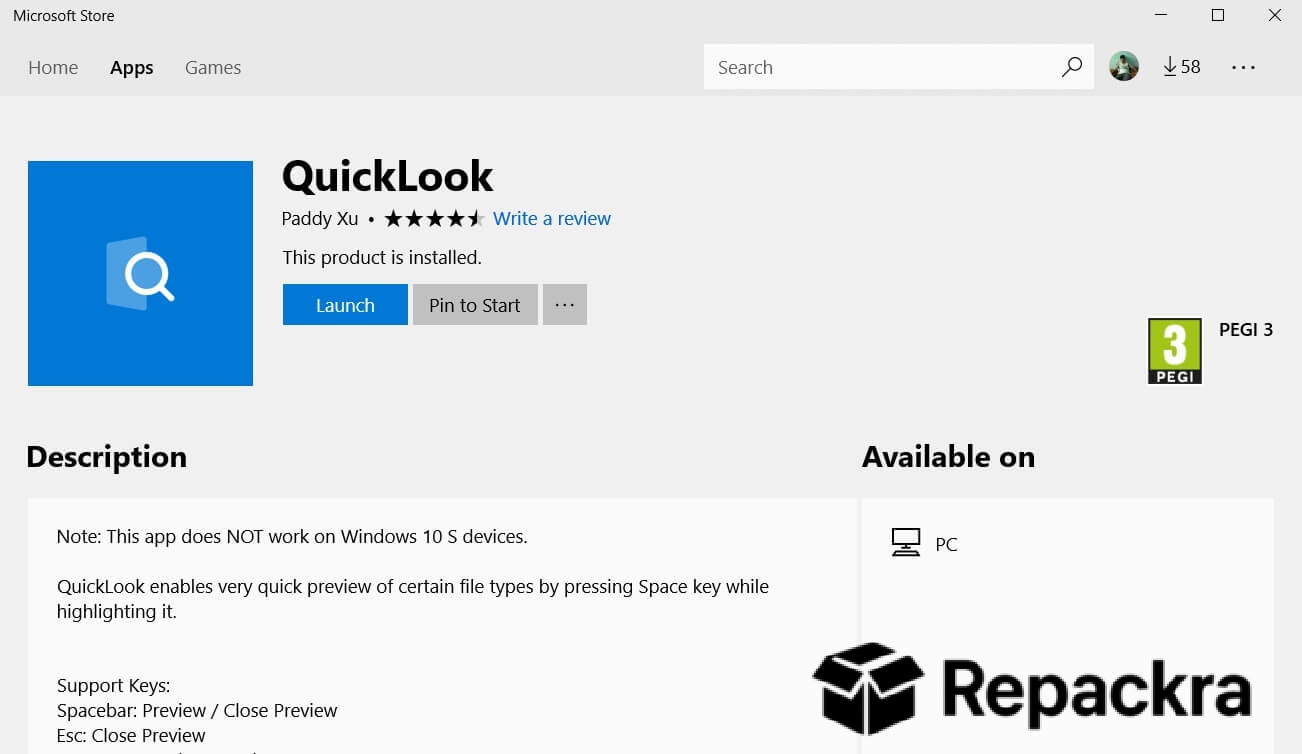Open more options beside Pin to Start
1302x754 pixels.
point(565,305)
